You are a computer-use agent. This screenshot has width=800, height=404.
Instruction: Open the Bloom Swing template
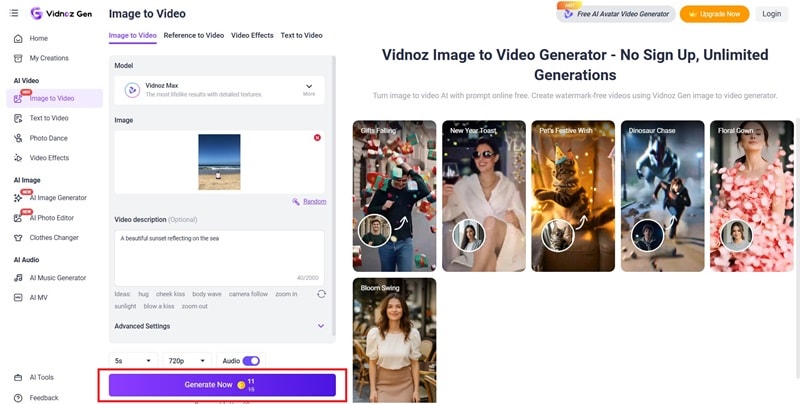(x=394, y=340)
